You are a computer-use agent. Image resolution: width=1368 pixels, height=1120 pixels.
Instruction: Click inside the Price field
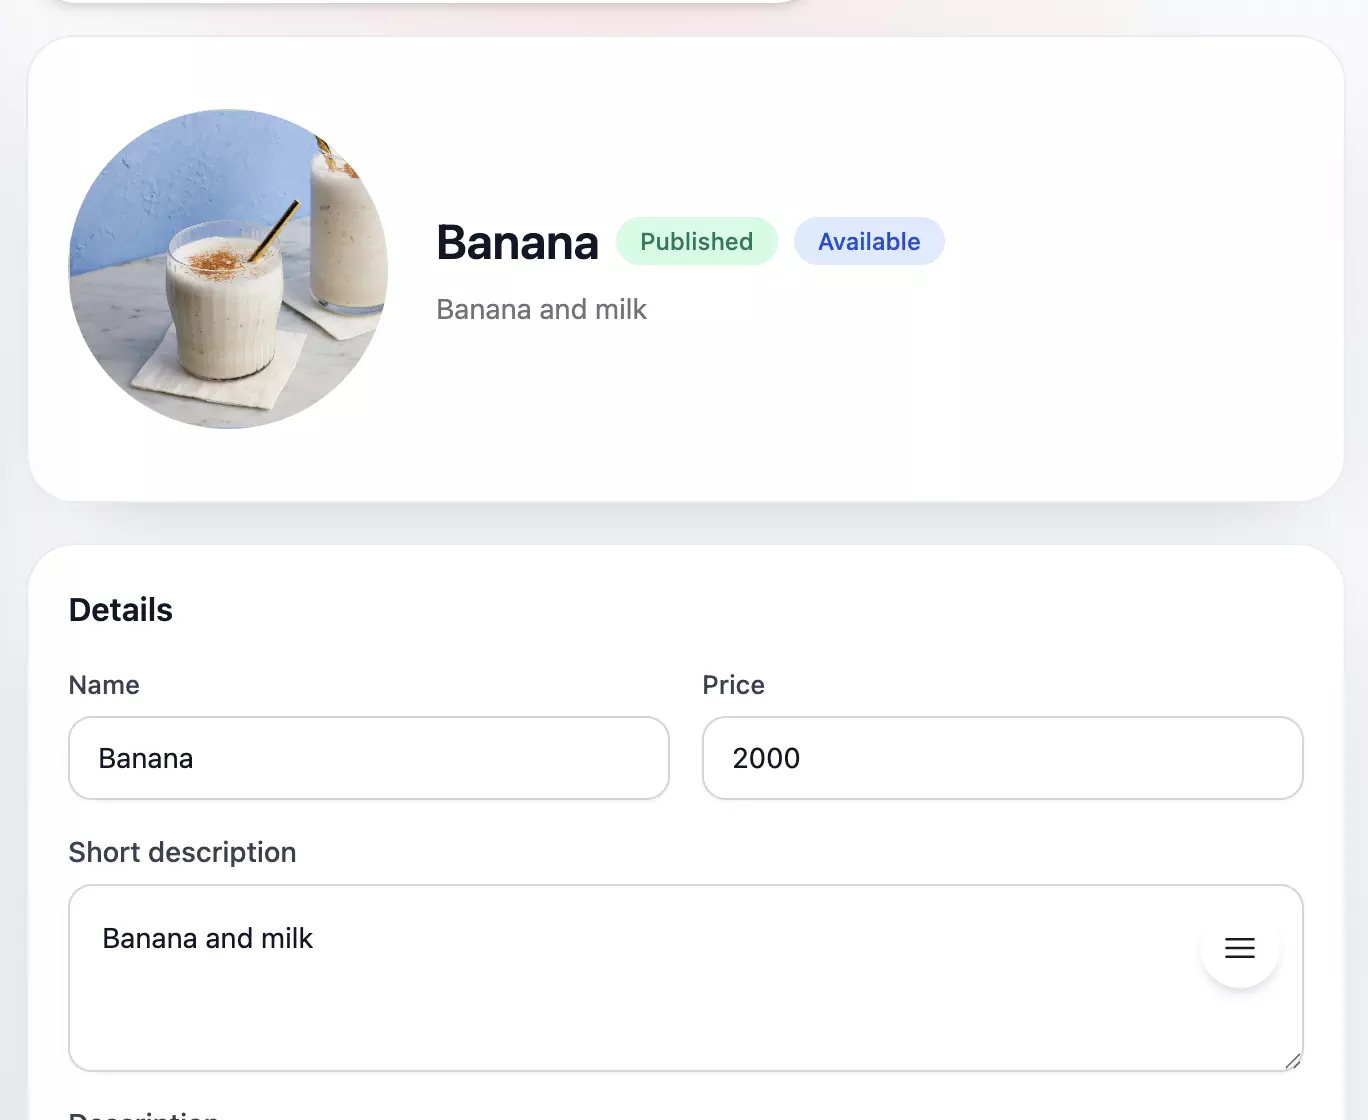pos(1002,758)
